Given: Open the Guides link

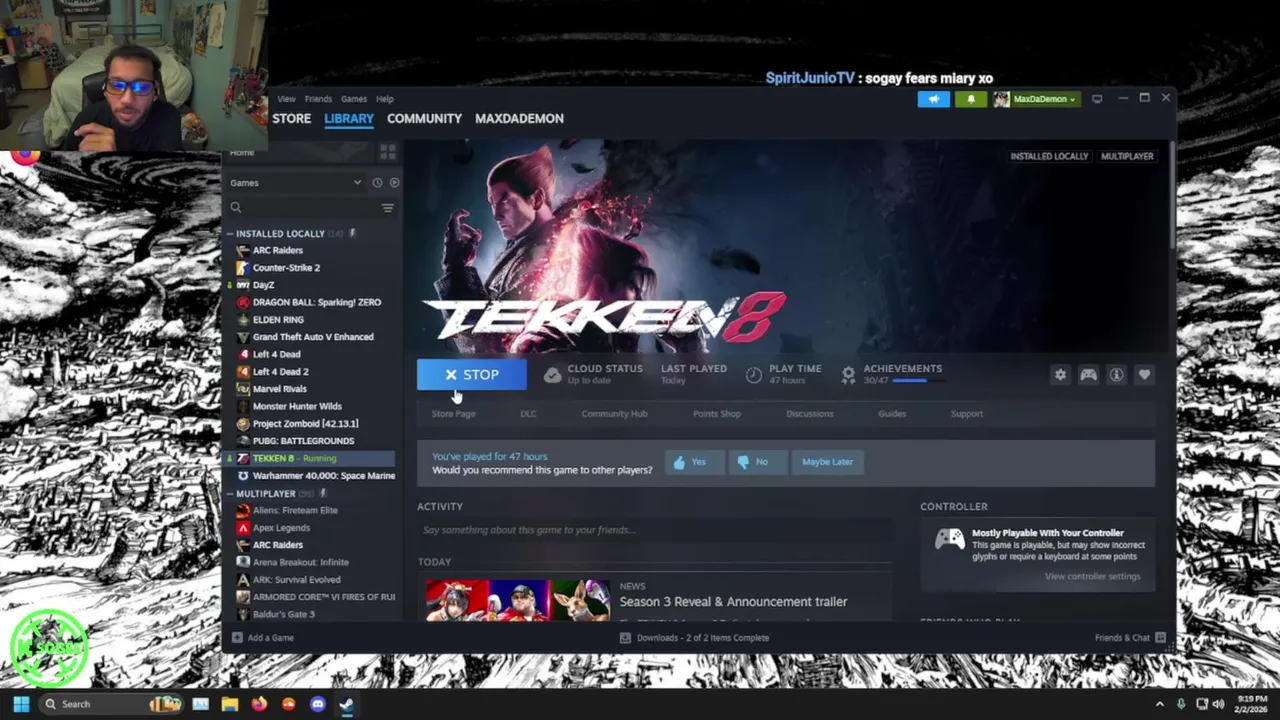Looking at the screenshot, I should click(892, 414).
